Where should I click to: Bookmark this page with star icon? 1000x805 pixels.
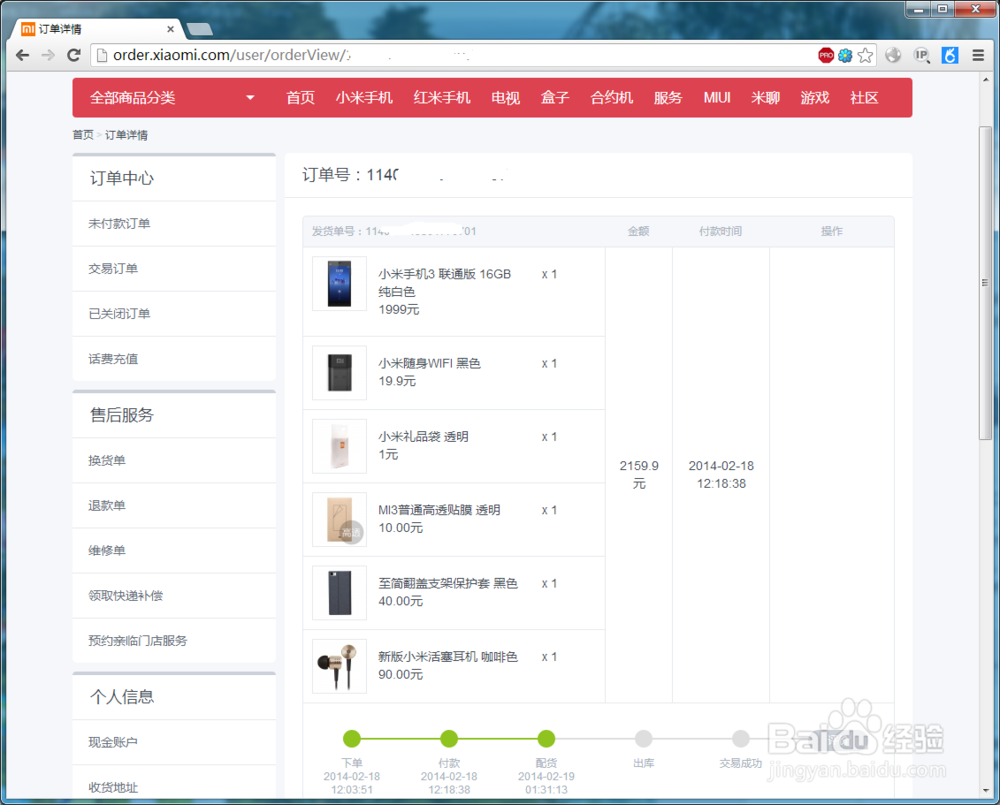click(865, 55)
